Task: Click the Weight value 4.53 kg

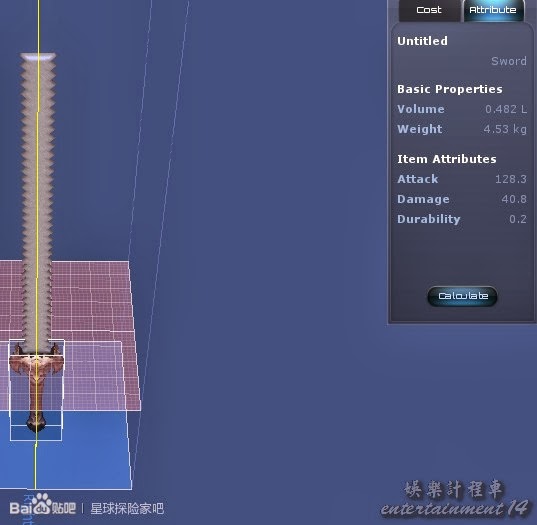Action: (505, 129)
